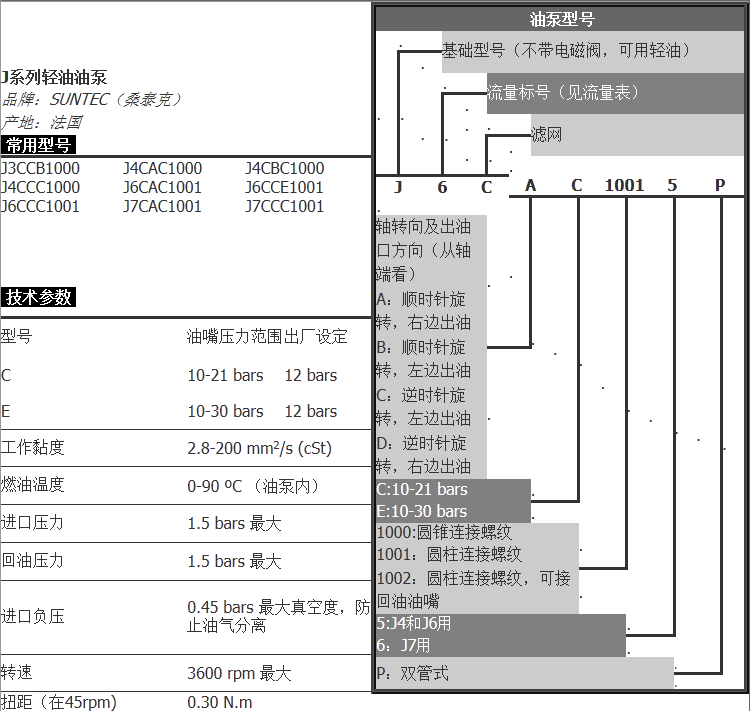Click the 10-21 bars value in row C
The height and width of the screenshot is (711, 750).
pyautogui.click(x=225, y=375)
